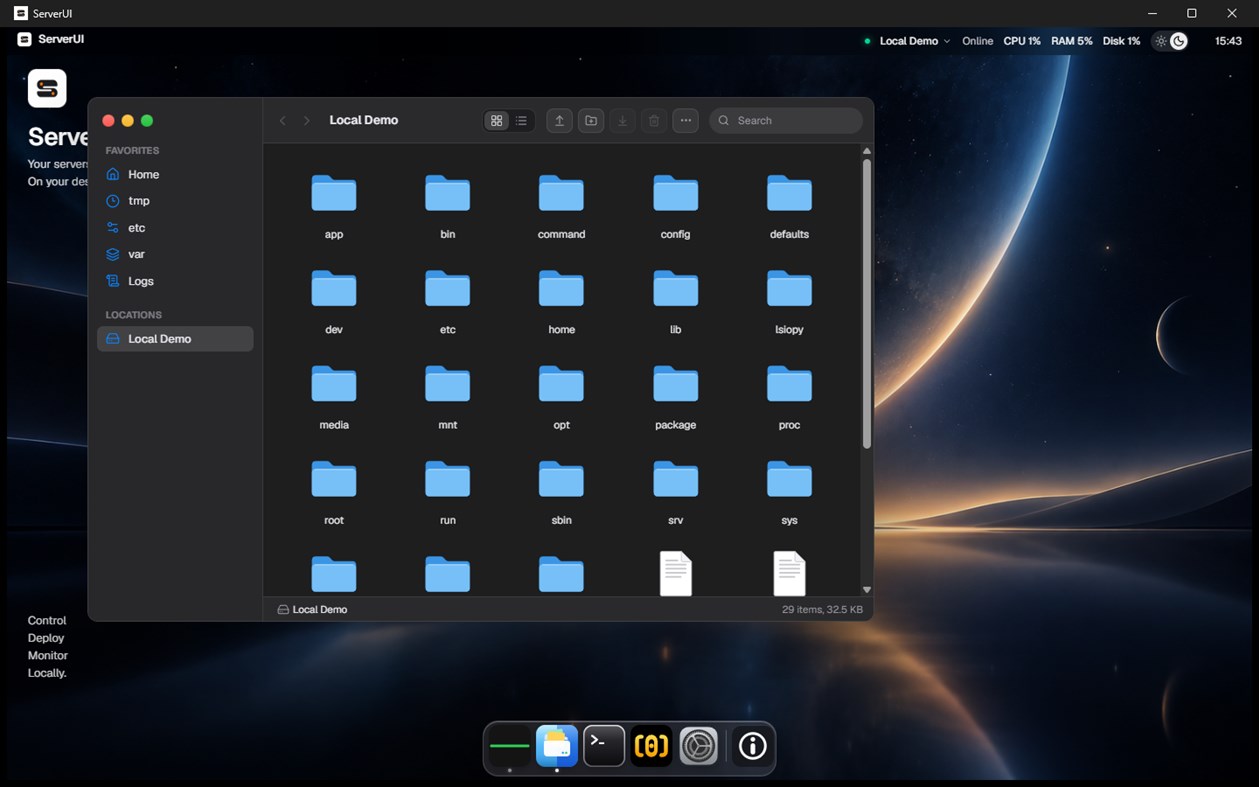Select the lsiopy folder icon
This screenshot has height=787, width=1259.
[x=789, y=288]
